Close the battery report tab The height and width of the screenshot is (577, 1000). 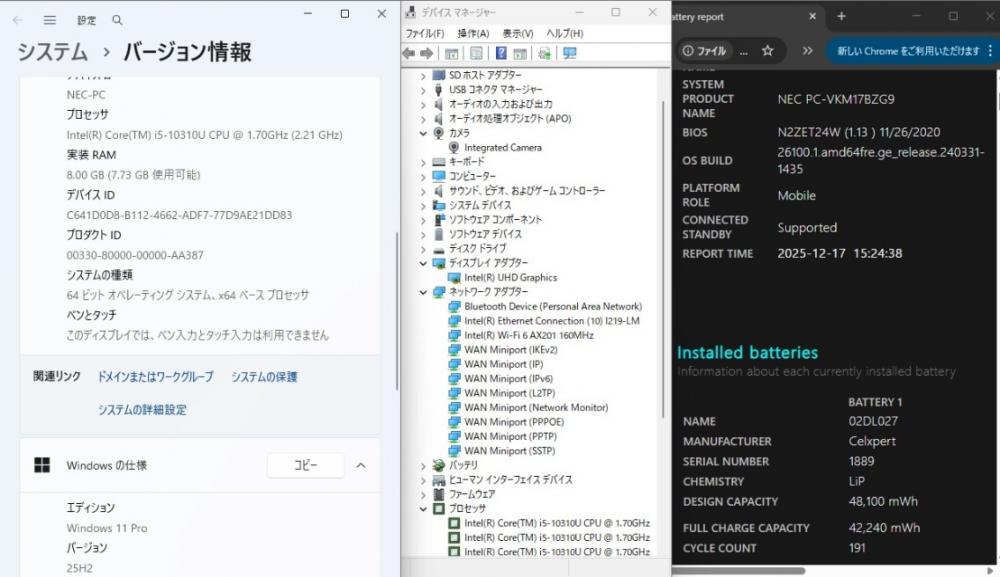(x=812, y=17)
